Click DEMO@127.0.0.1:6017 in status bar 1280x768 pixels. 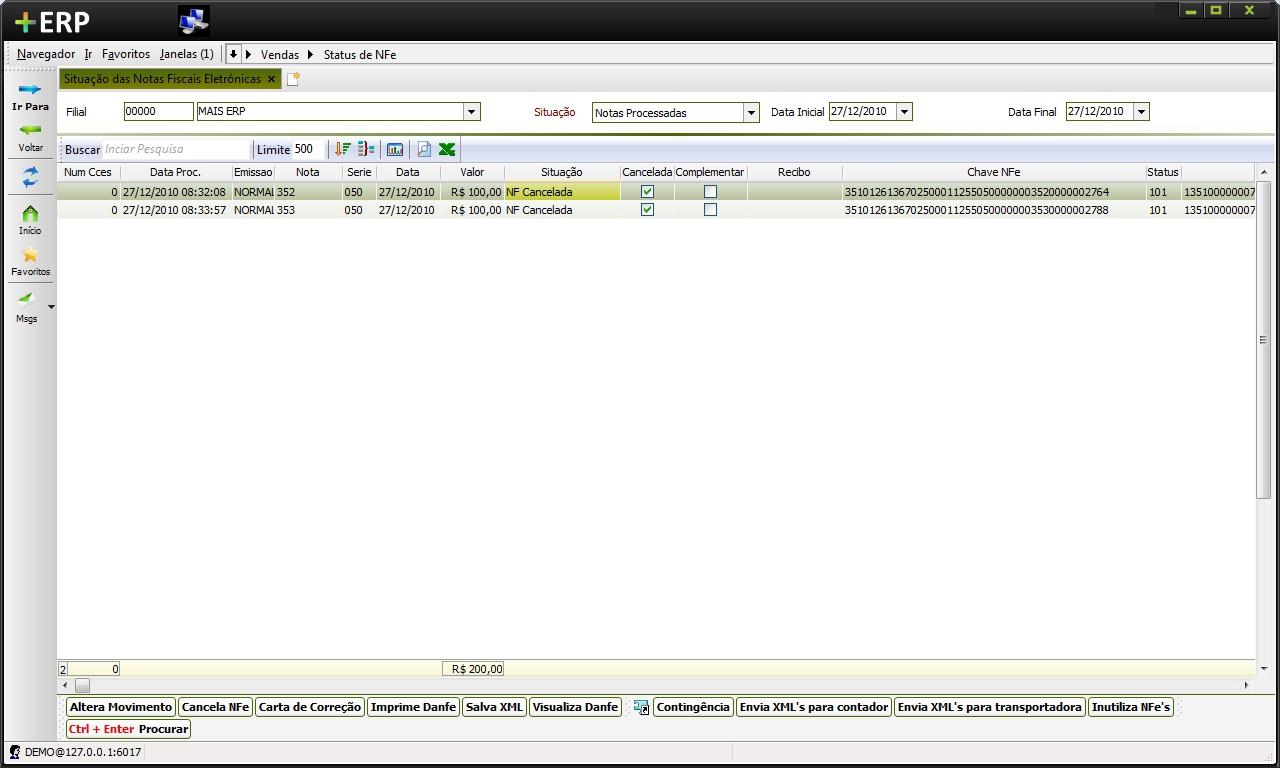(83, 752)
